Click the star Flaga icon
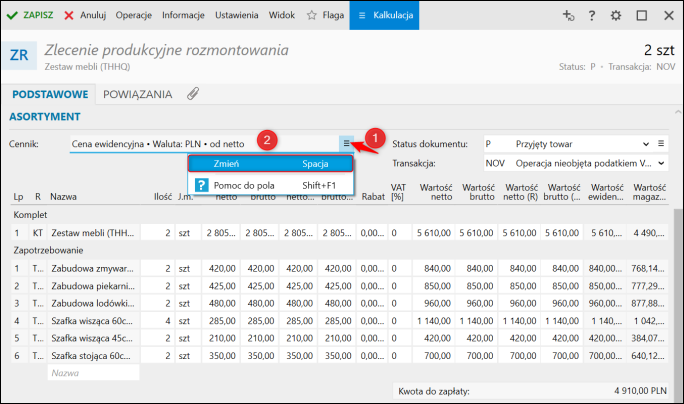Viewport: 684px width, 404px height. point(311,15)
